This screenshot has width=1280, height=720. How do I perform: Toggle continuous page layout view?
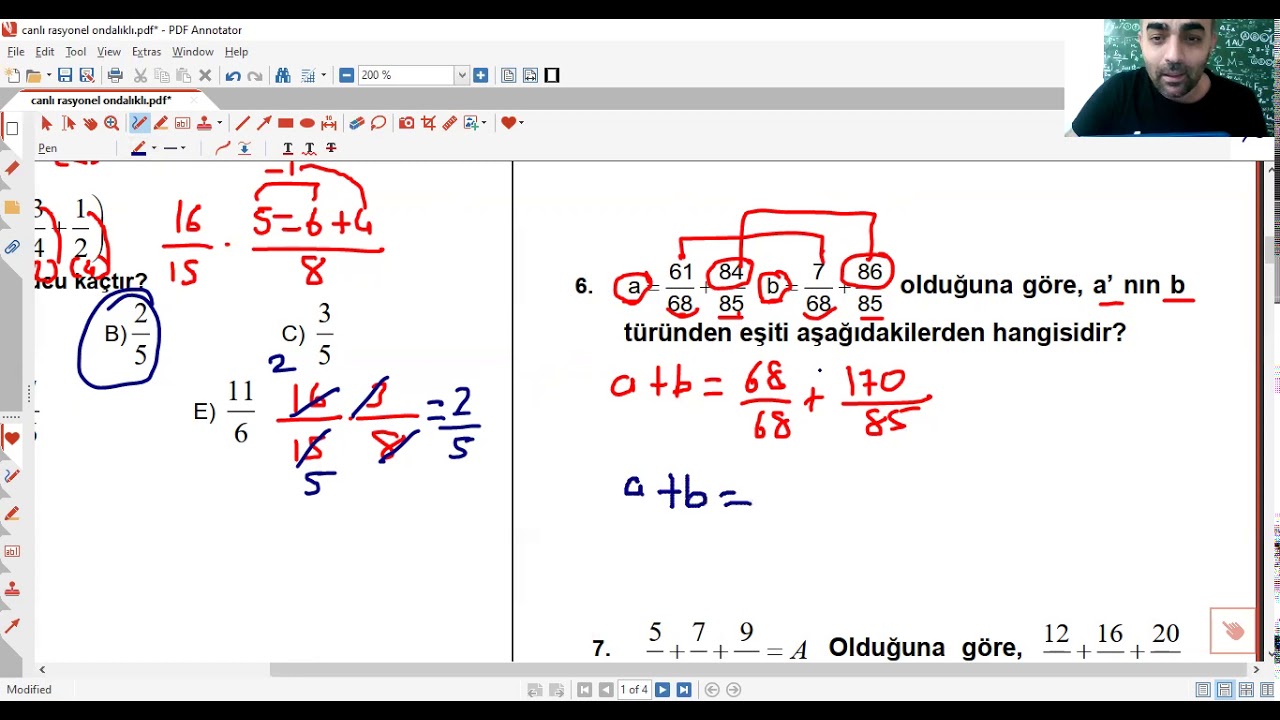1225,690
